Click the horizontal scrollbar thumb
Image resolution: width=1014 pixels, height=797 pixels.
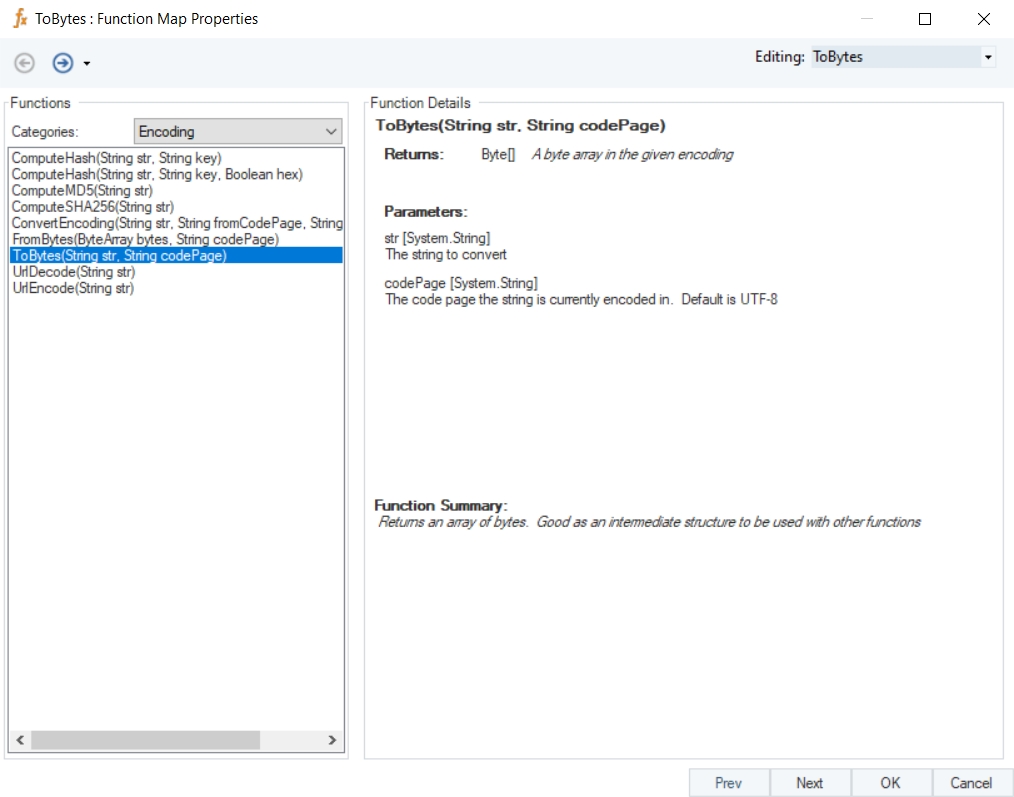(x=145, y=740)
